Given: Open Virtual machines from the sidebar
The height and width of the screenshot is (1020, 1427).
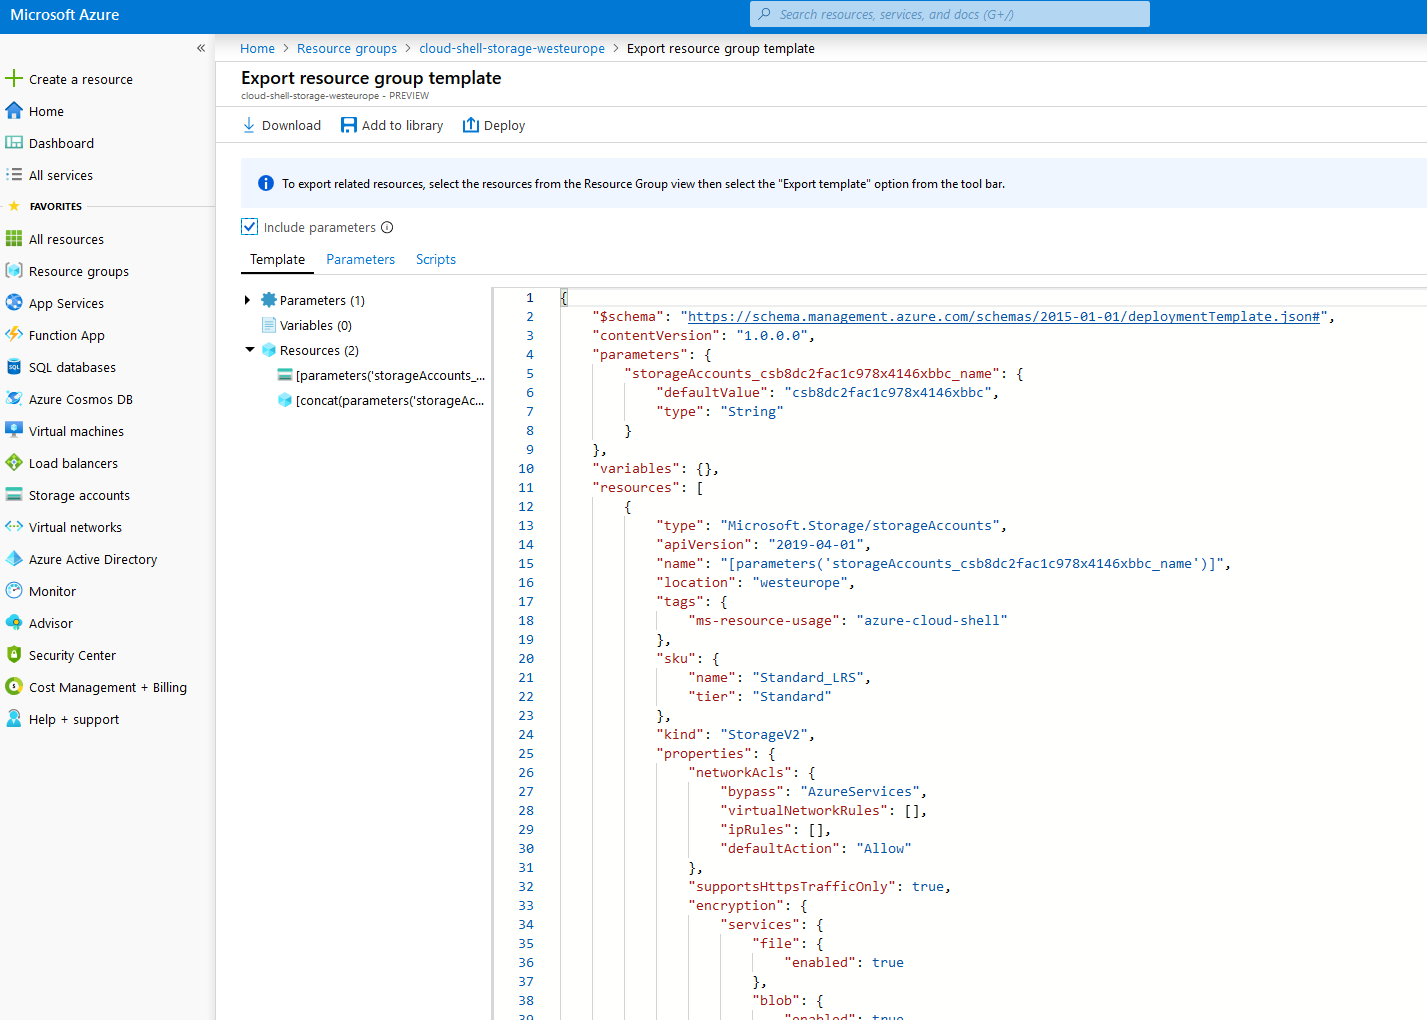Looking at the screenshot, I should [76, 431].
